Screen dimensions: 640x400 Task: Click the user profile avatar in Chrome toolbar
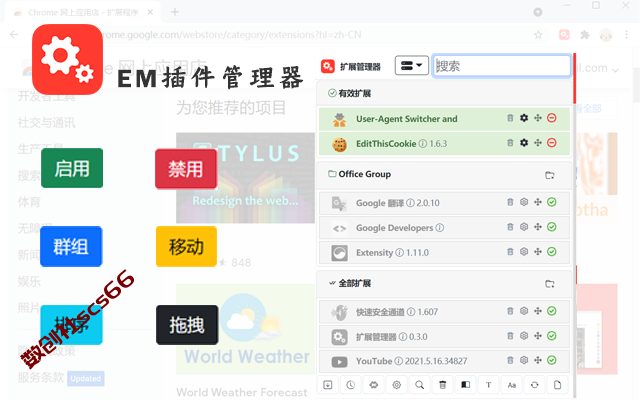606,35
